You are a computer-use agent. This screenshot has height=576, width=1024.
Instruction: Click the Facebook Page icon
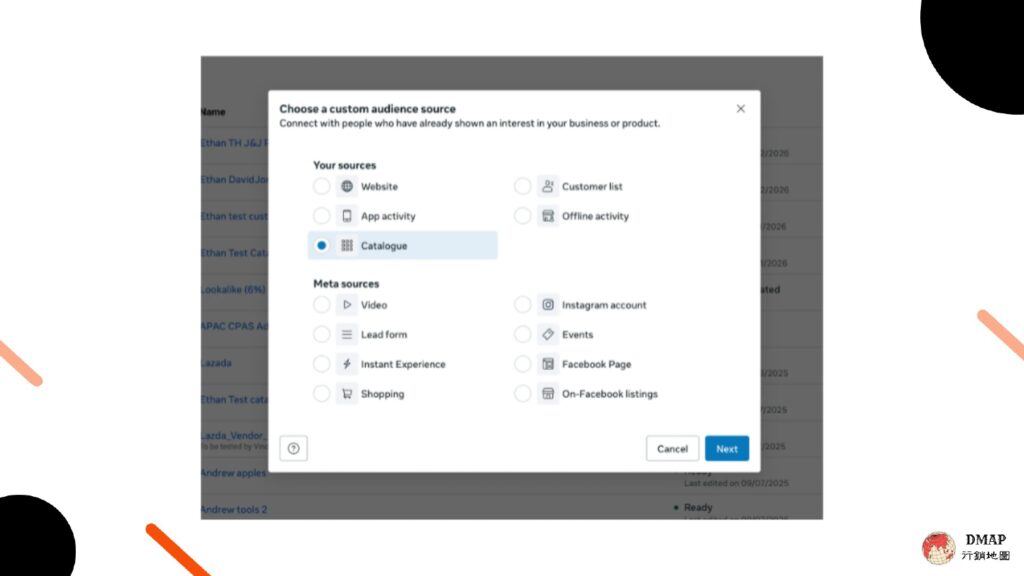(548, 364)
